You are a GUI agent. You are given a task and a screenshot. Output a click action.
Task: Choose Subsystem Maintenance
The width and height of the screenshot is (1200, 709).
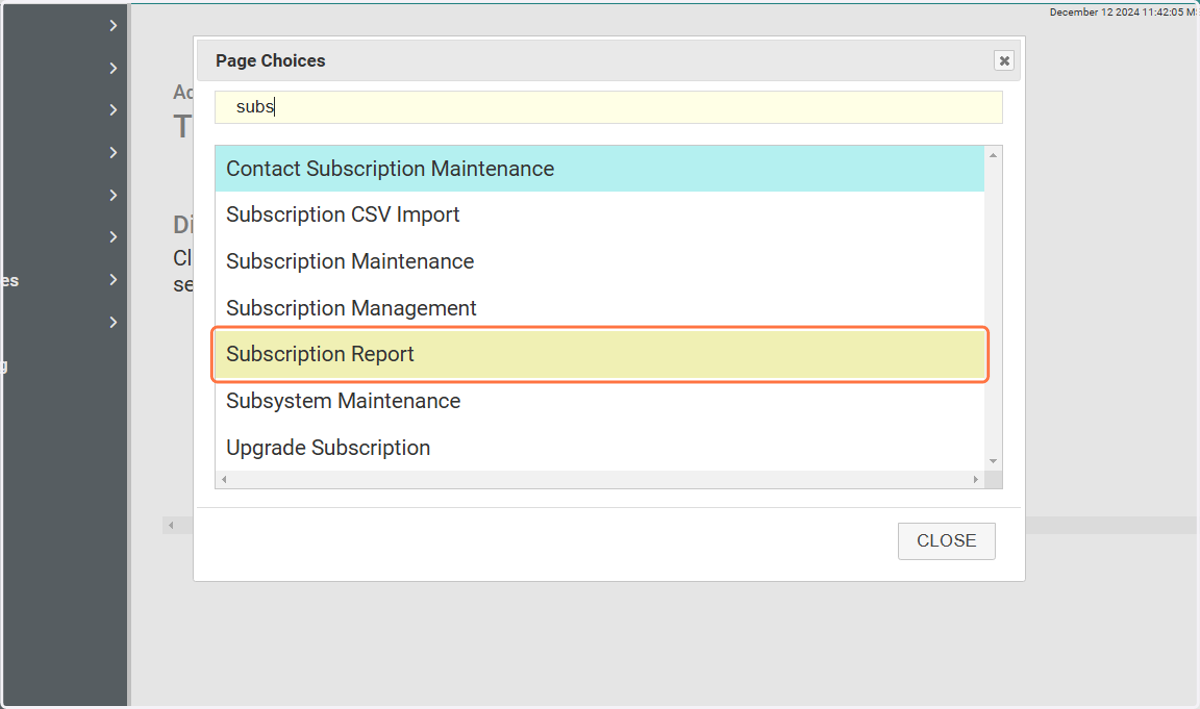click(600, 401)
